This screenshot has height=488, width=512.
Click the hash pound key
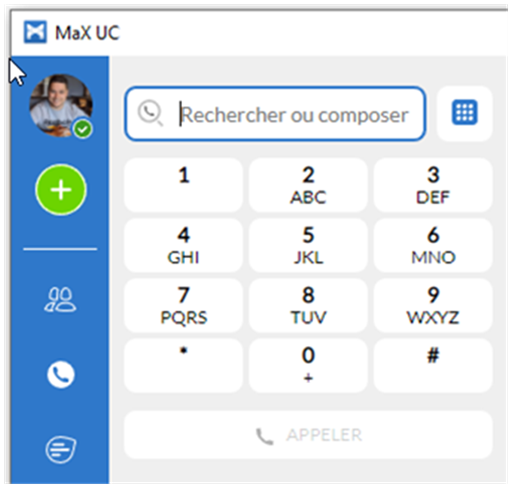433,365
